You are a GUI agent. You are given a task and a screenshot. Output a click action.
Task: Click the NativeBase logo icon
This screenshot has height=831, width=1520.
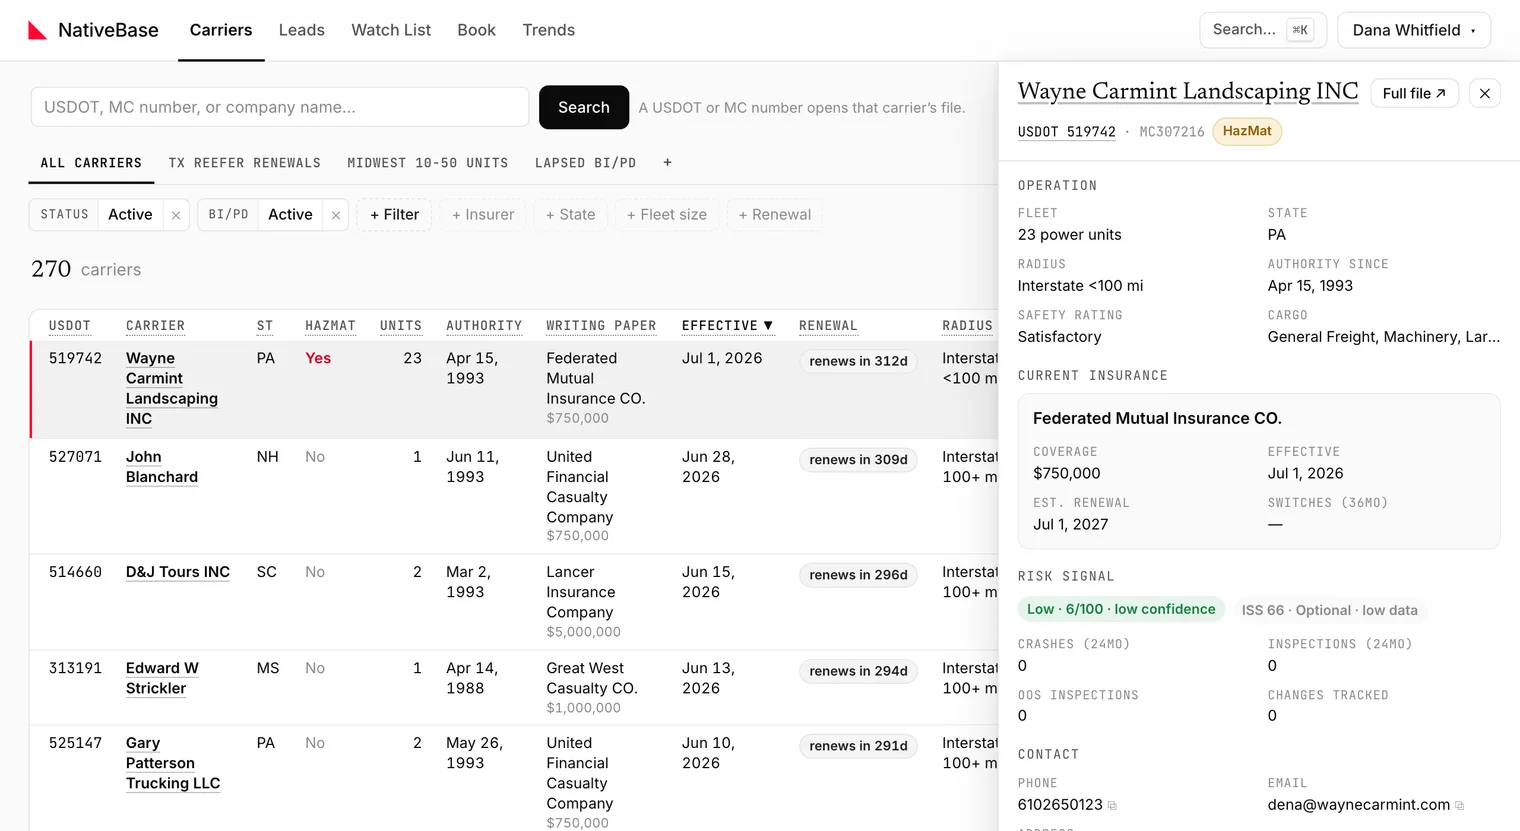[x=37, y=30]
